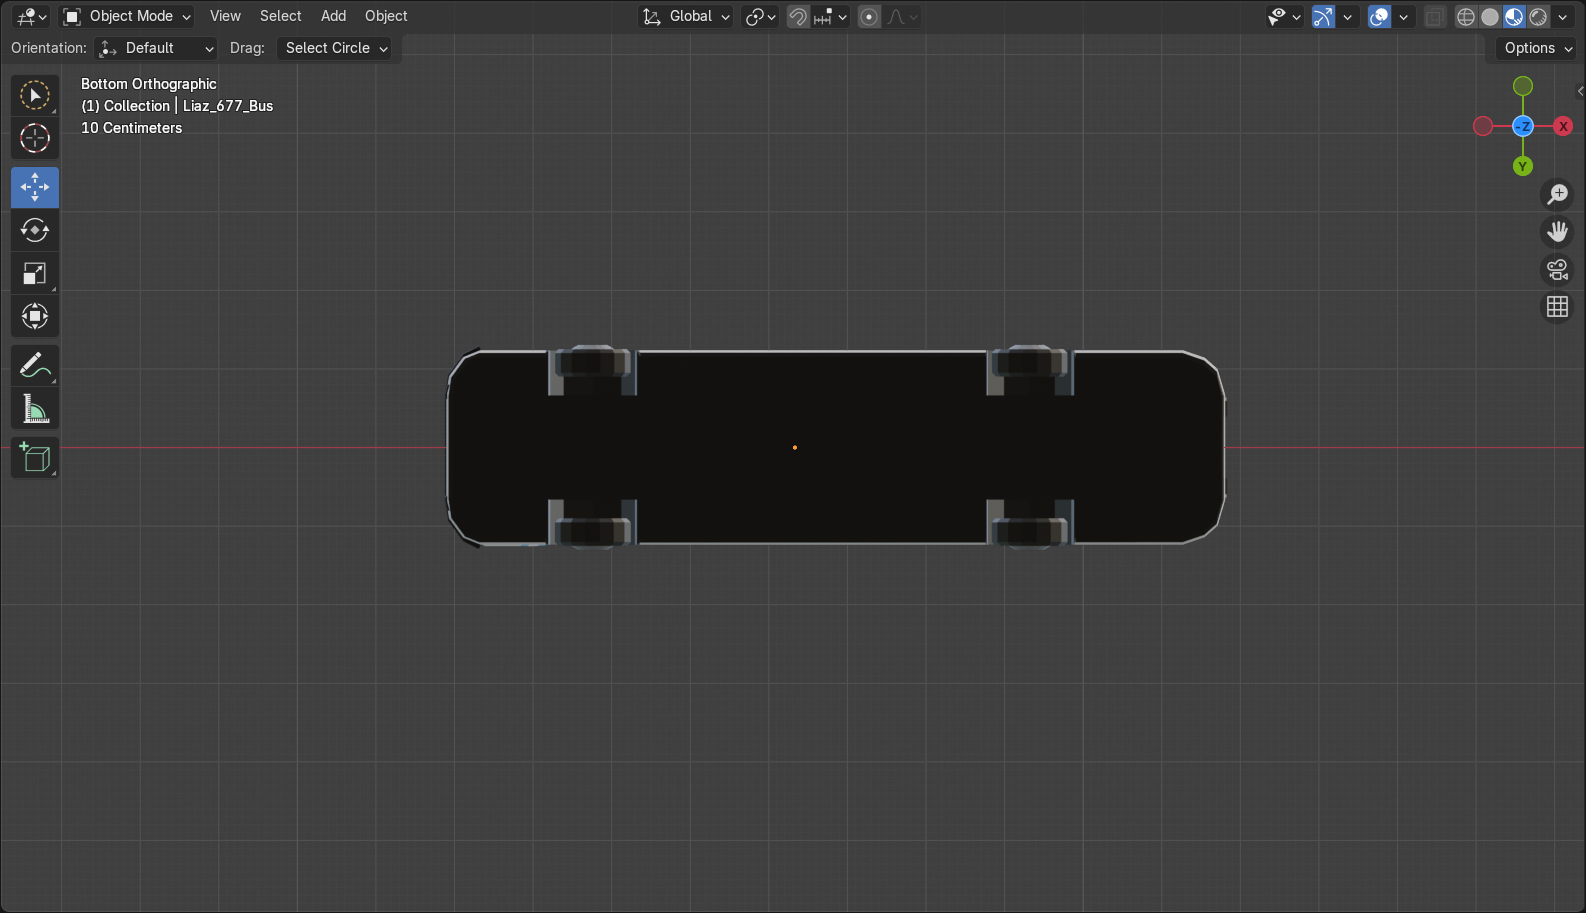Select the Measure ruler tool
Image resolution: width=1586 pixels, height=913 pixels.
[35, 409]
